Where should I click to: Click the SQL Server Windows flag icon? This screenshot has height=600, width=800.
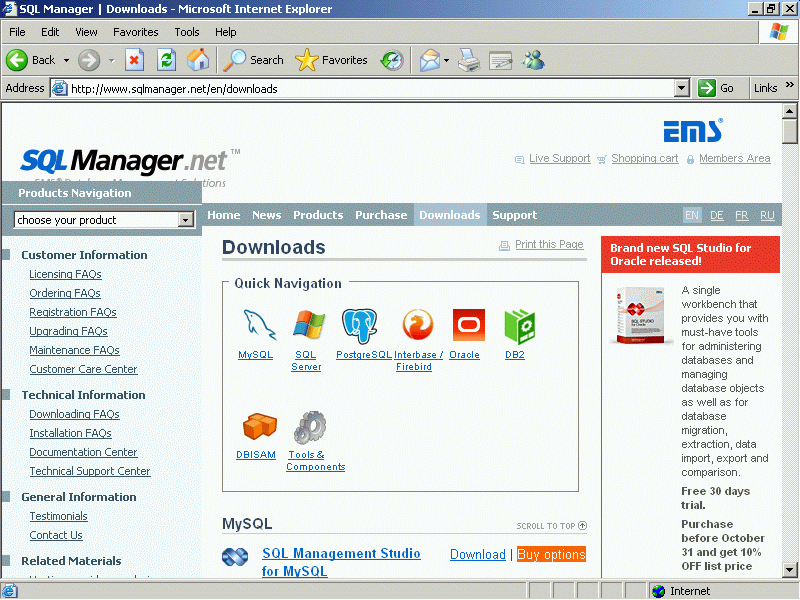coord(309,324)
